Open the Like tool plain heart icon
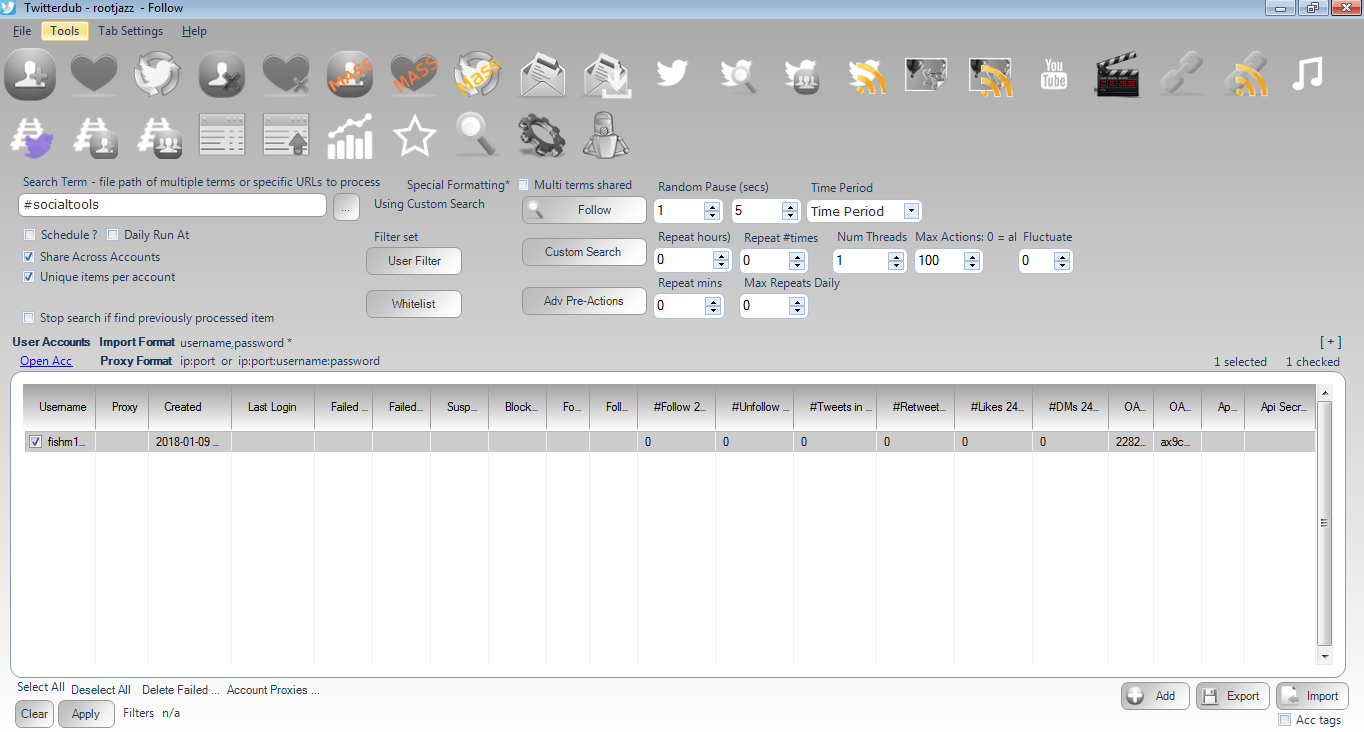This screenshot has width=1364, height=732. coord(94,74)
